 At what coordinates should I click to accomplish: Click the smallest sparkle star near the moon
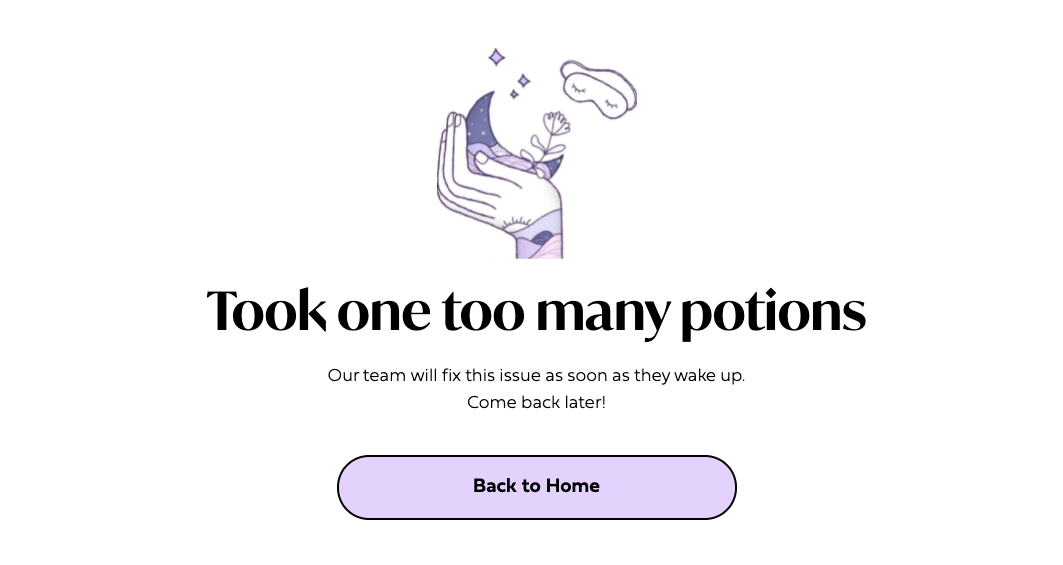click(514, 94)
